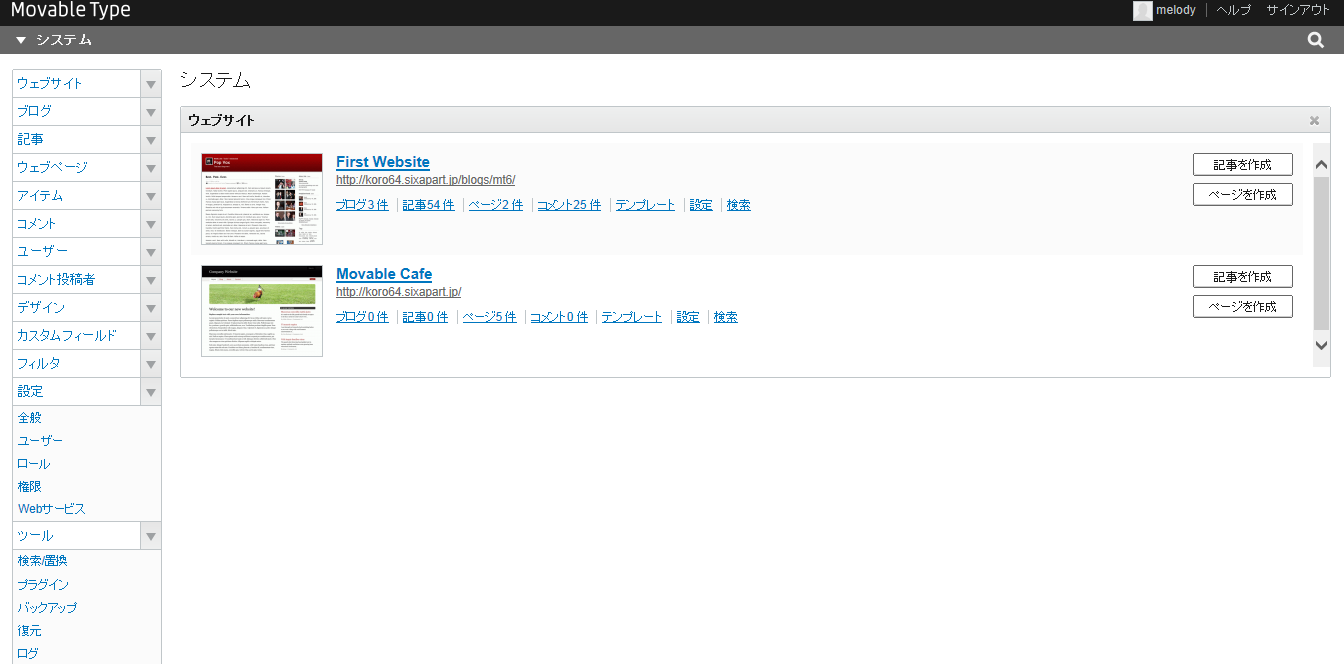This screenshot has width=1344, height=664.
Task: Close the ウェブサイト widget panel
Action: tap(1314, 120)
